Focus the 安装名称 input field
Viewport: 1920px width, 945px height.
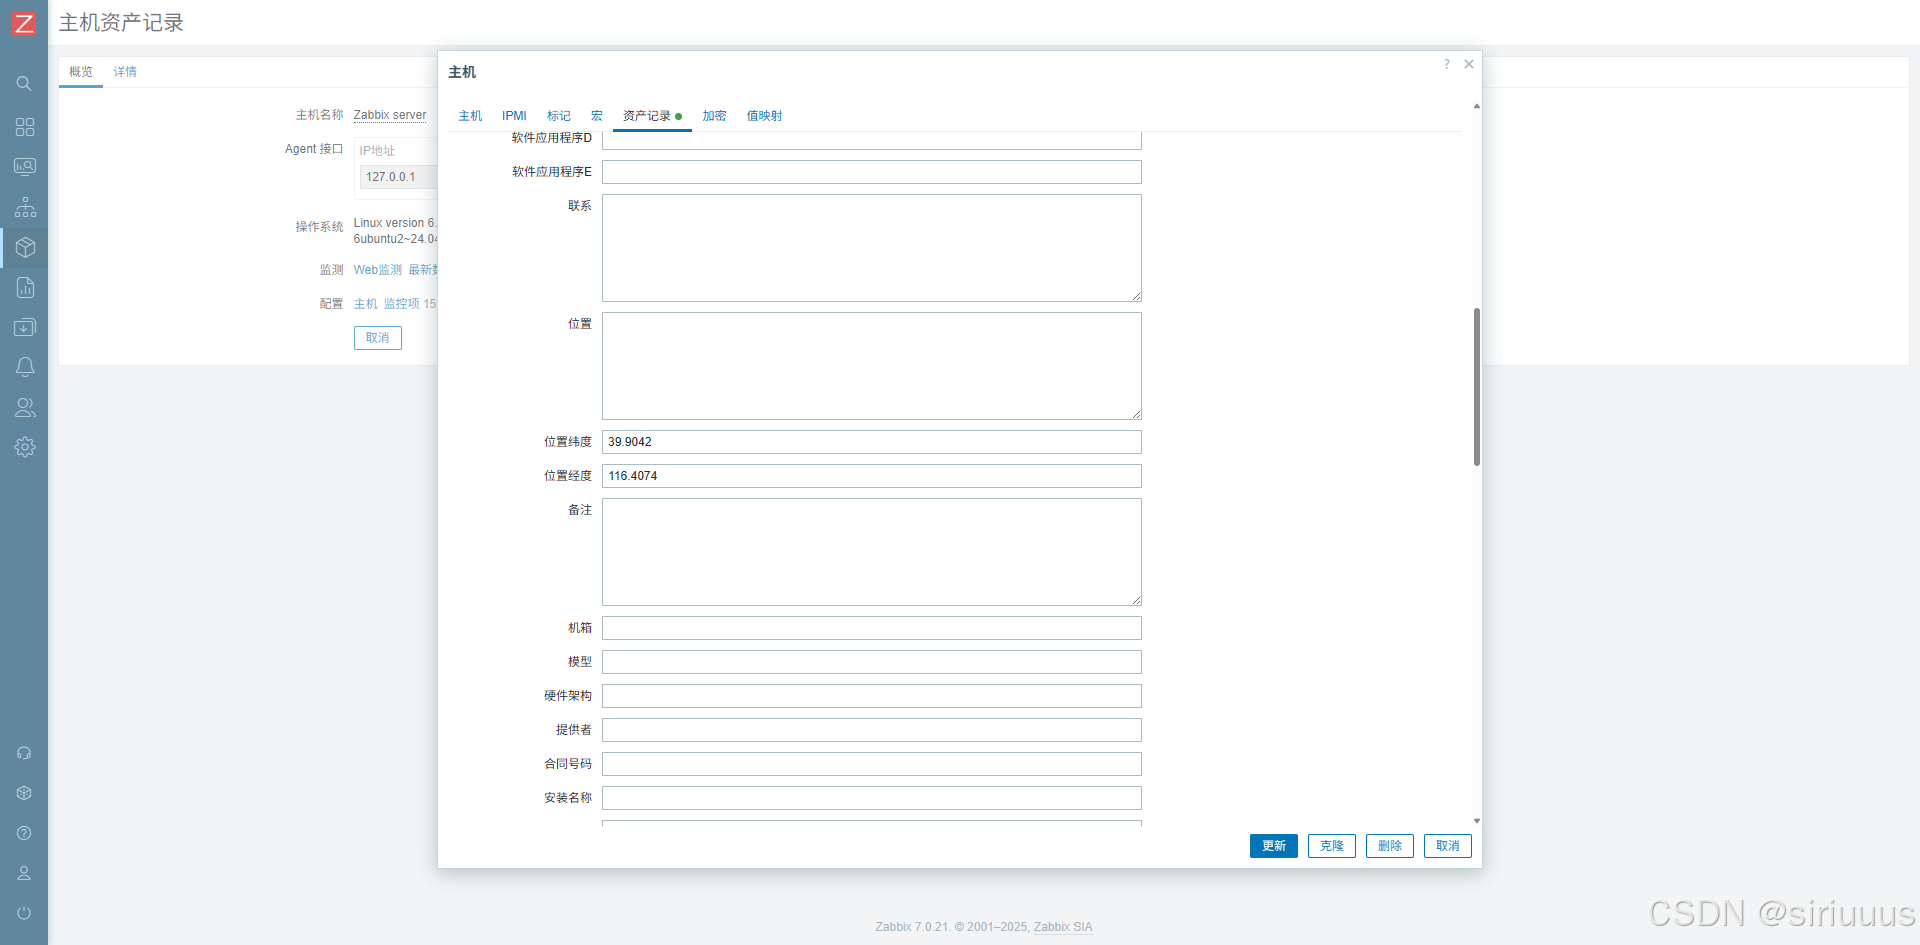coord(872,798)
